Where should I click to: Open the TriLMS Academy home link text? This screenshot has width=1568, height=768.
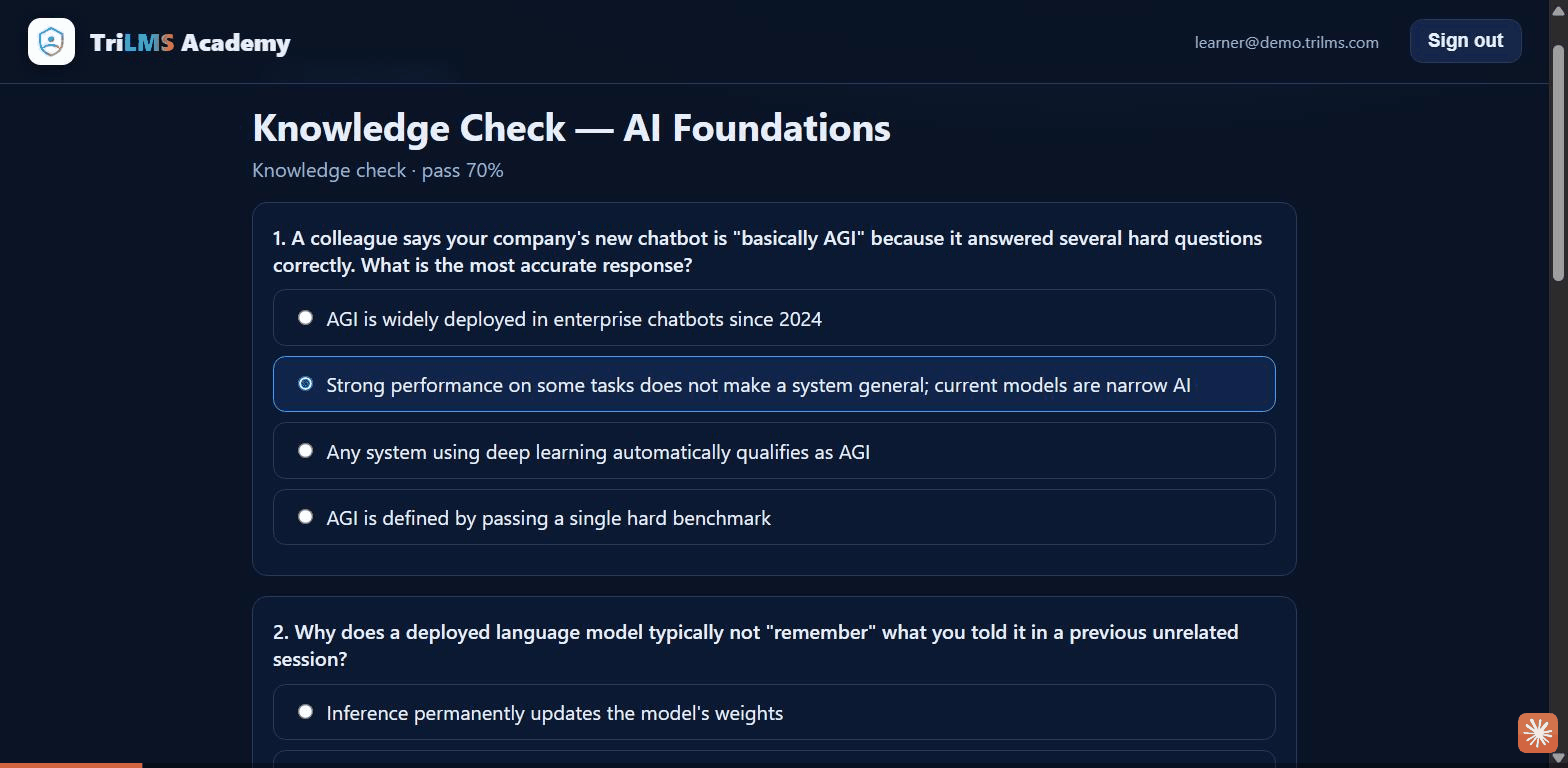coord(190,43)
